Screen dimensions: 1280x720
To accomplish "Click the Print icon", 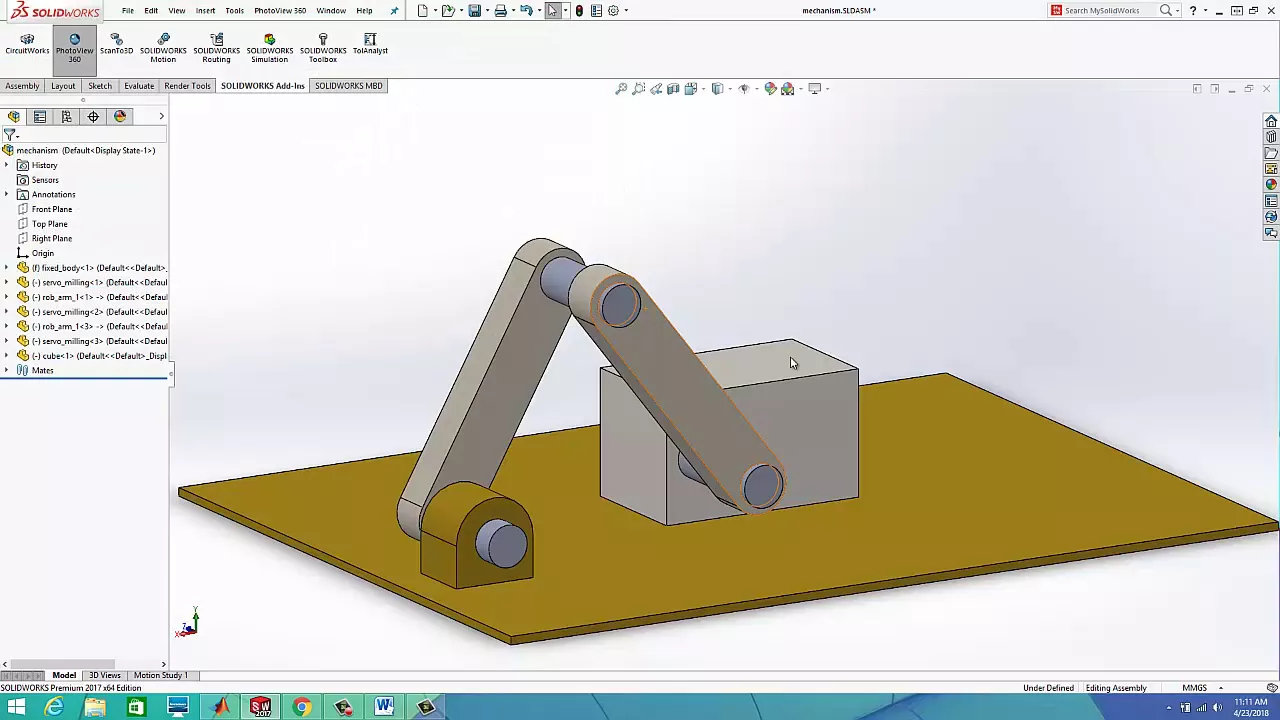I will pos(500,10).
